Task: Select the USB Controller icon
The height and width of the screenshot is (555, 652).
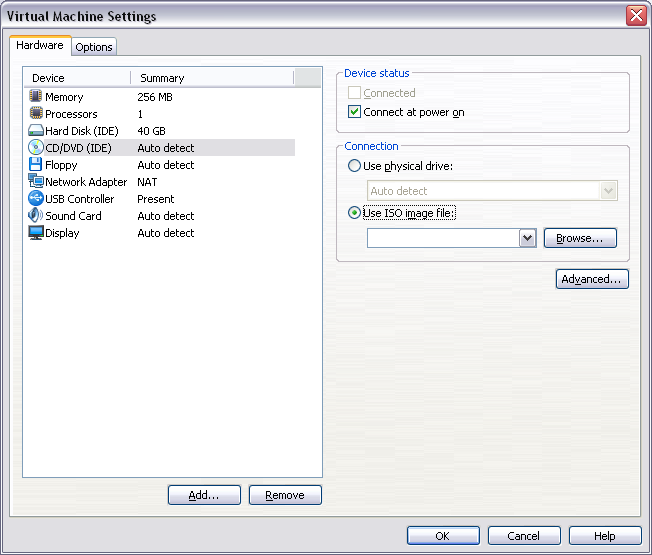Action: pos(36,198)
